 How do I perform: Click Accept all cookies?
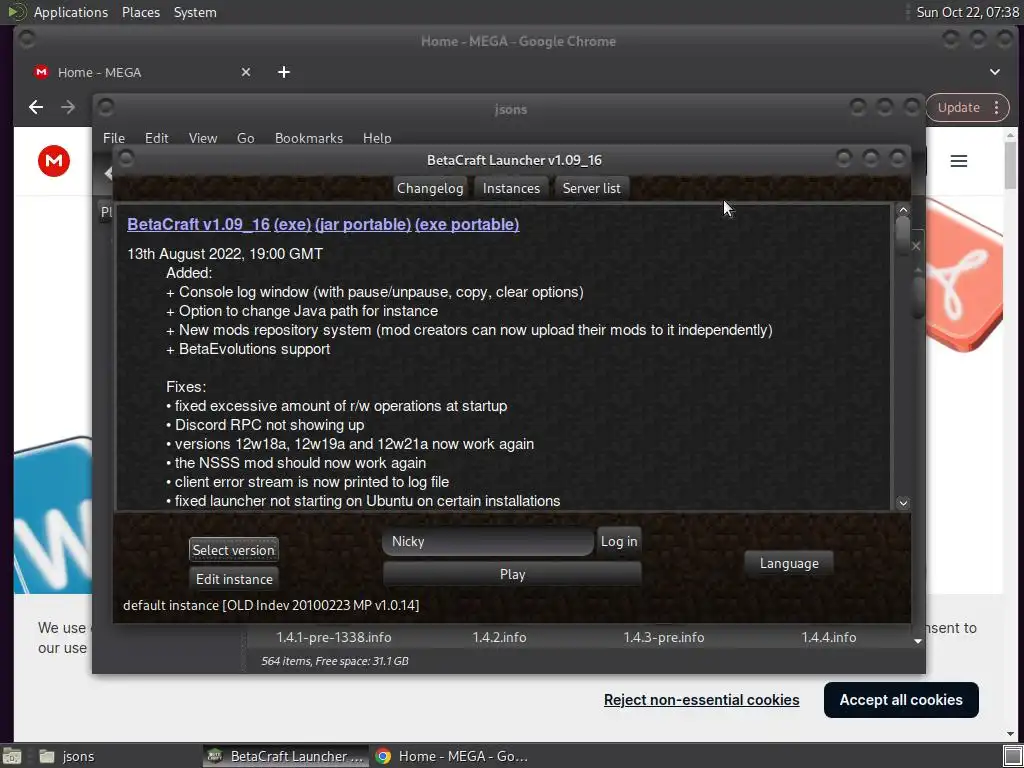901,699
